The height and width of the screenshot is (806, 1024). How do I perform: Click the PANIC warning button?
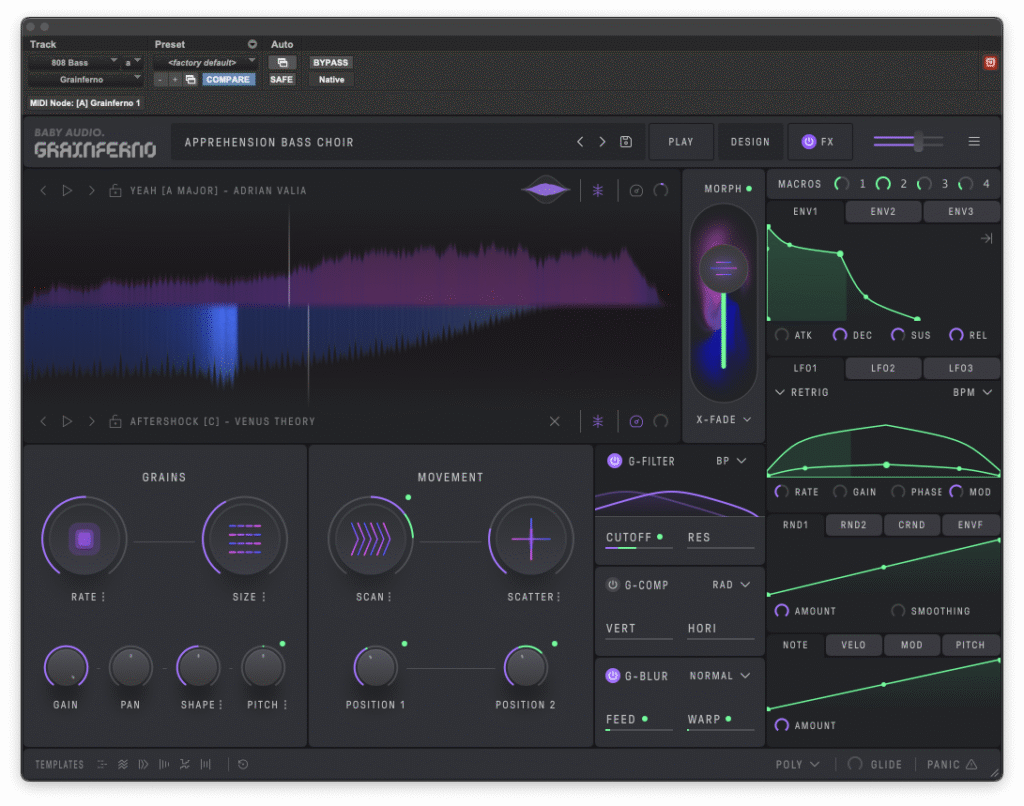pos(952,764)
